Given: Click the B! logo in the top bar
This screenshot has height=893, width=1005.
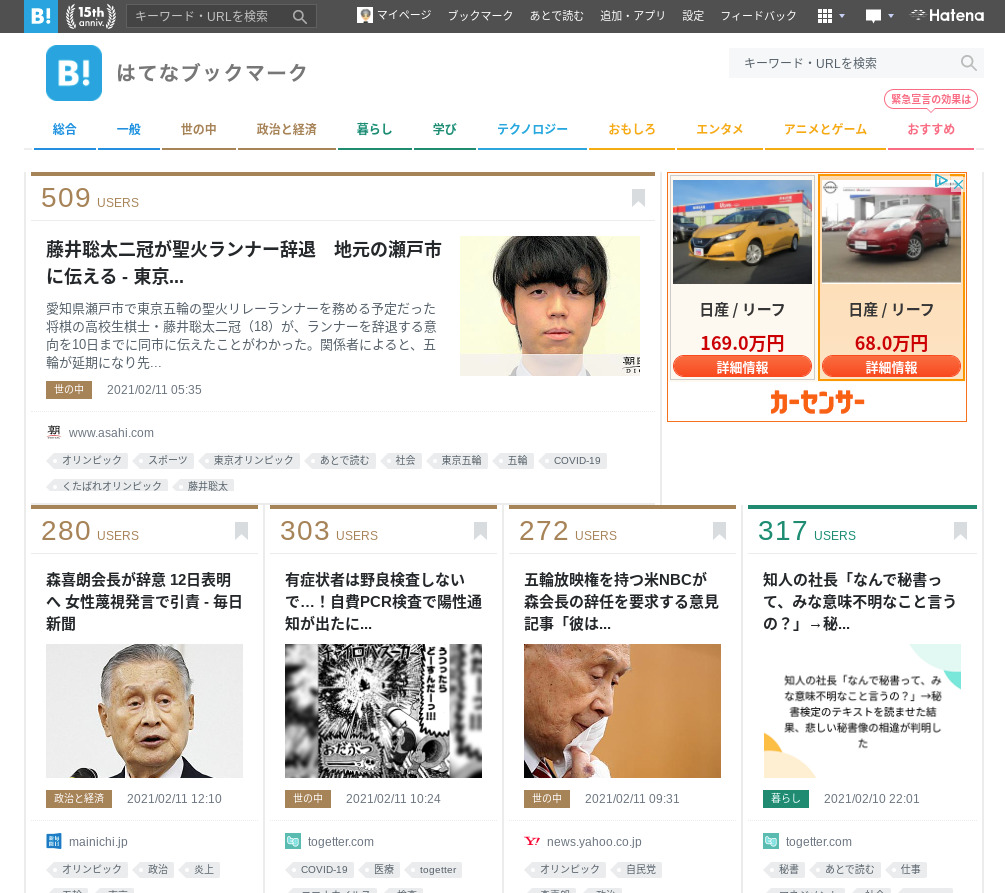Looking at the screenshot, I should 40,16.
